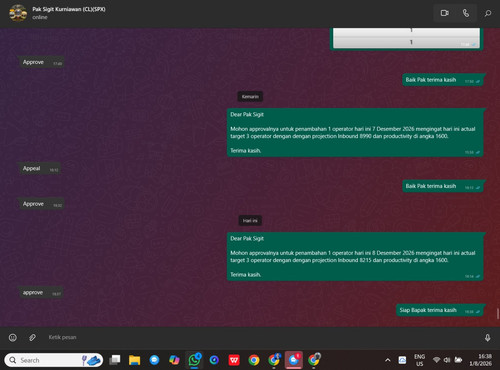Click the 'Hari ini' date label

point(250,221)
